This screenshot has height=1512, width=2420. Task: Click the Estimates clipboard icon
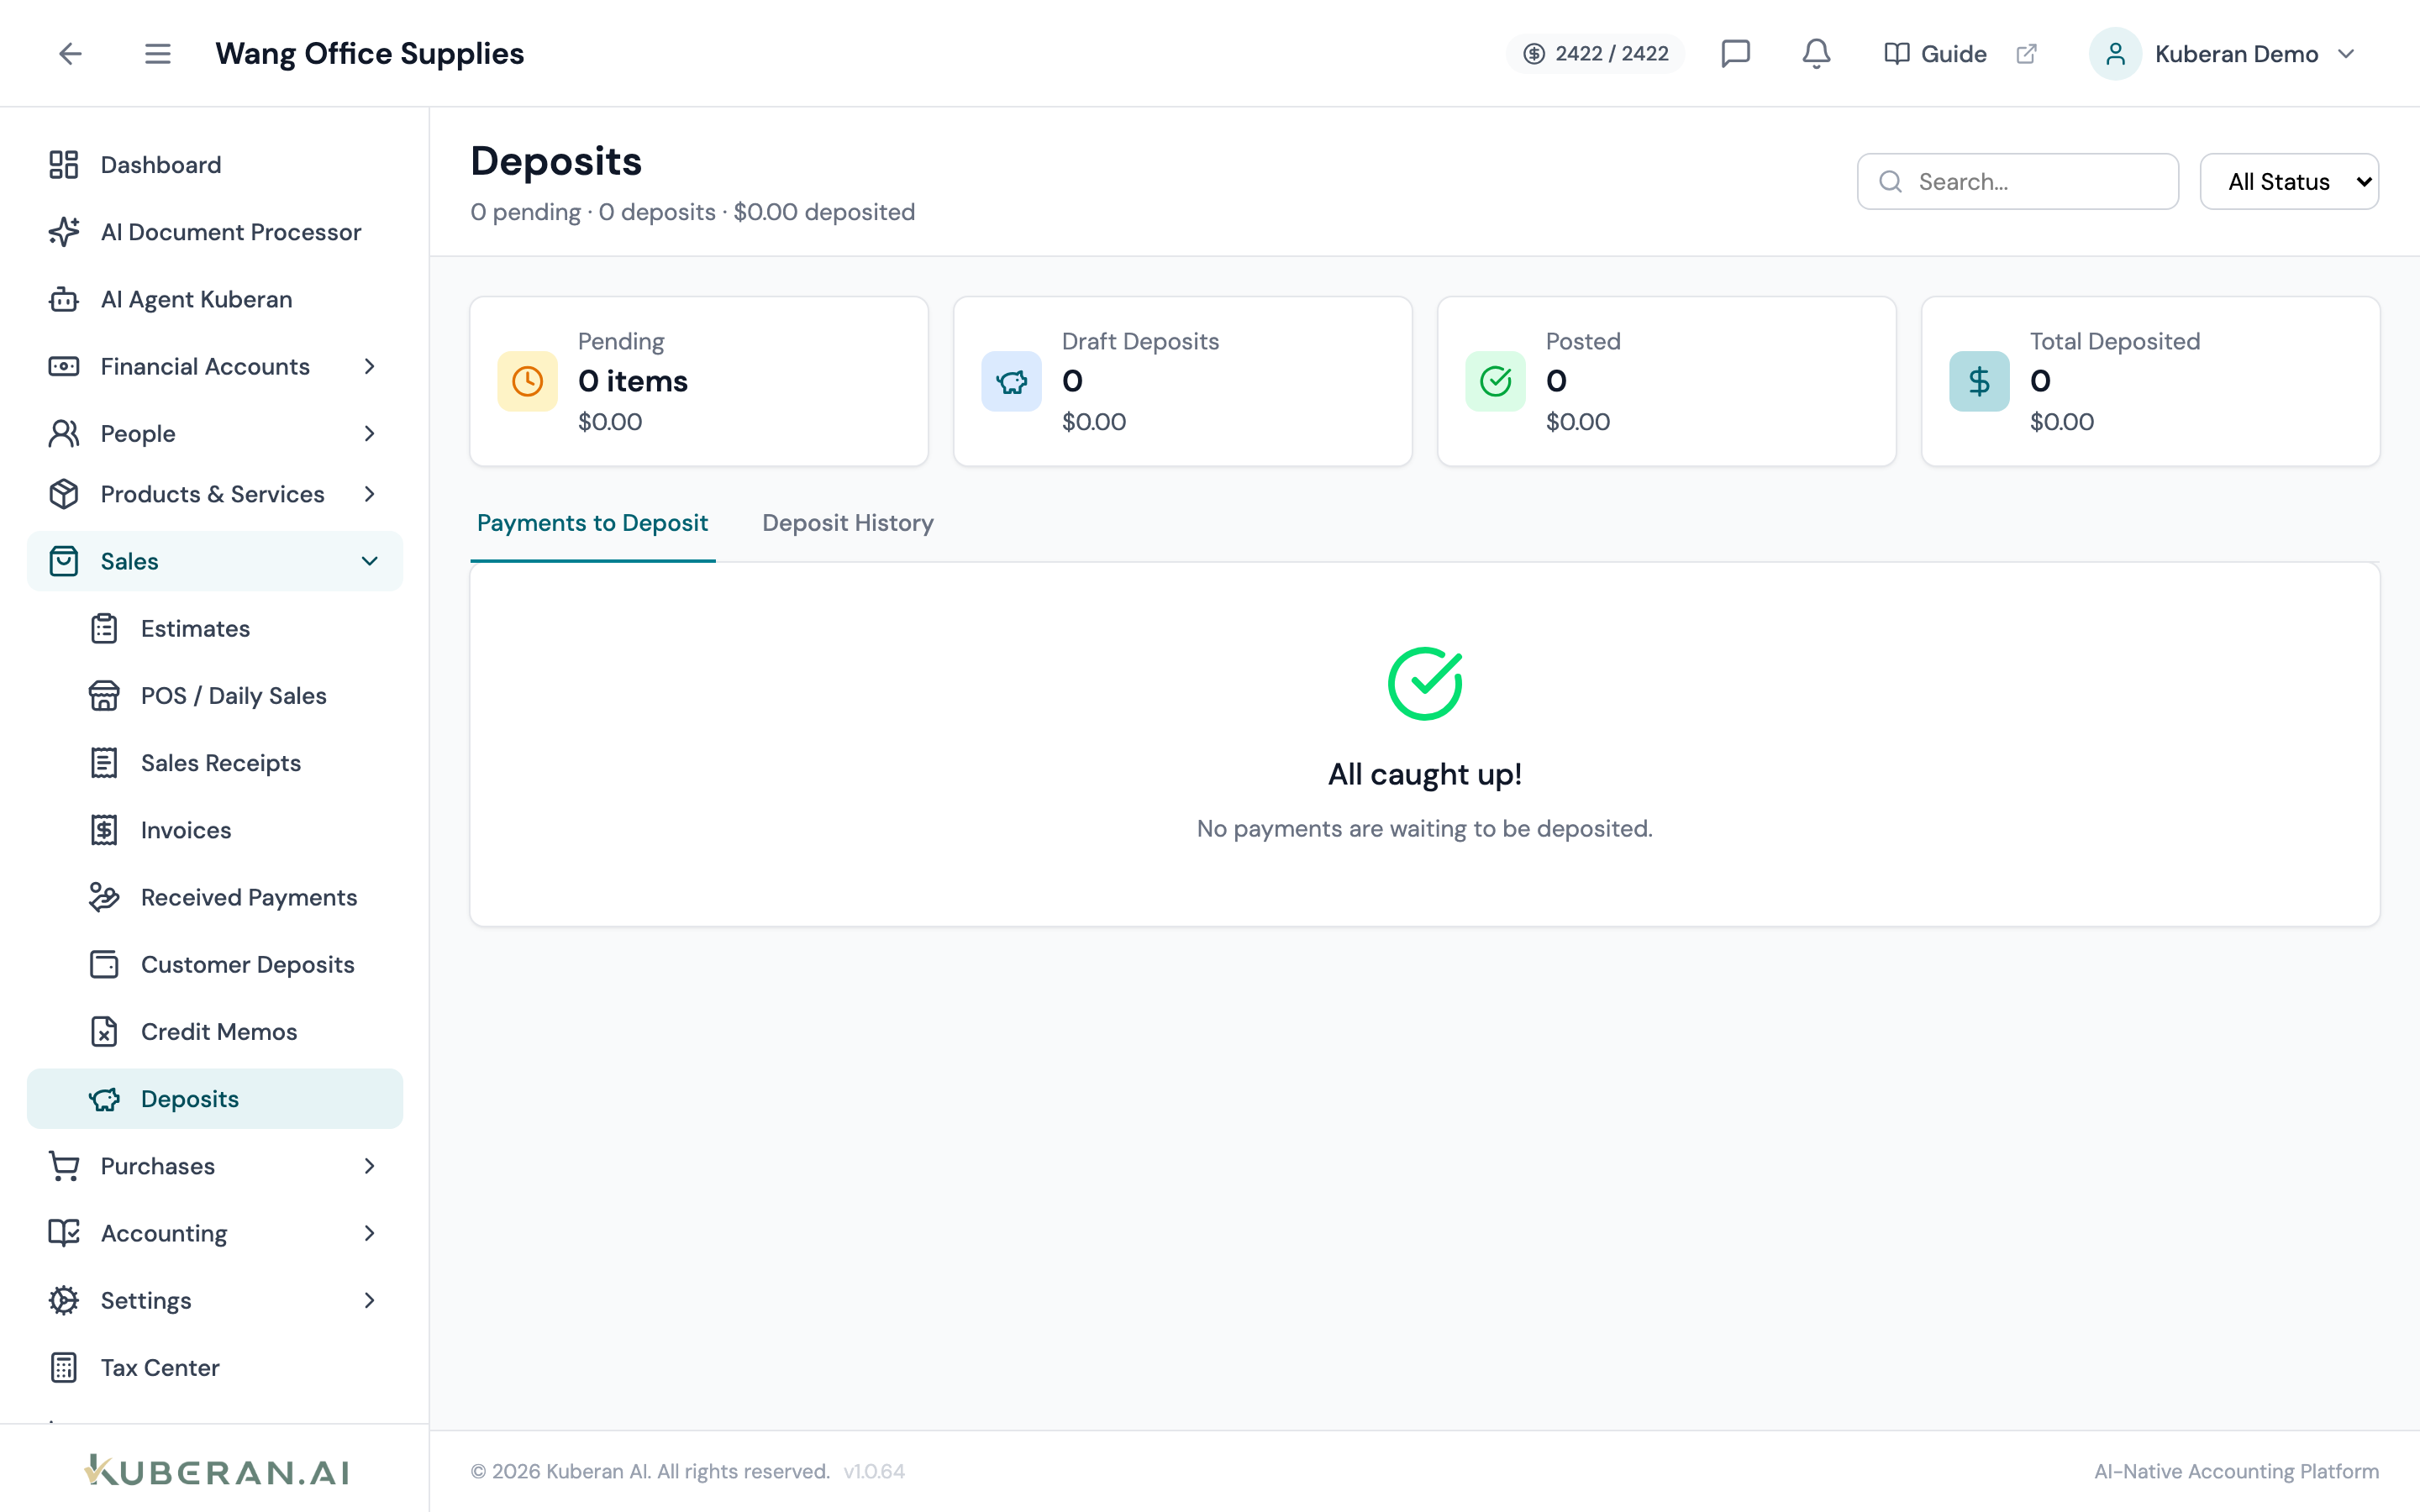coord(104,628)
